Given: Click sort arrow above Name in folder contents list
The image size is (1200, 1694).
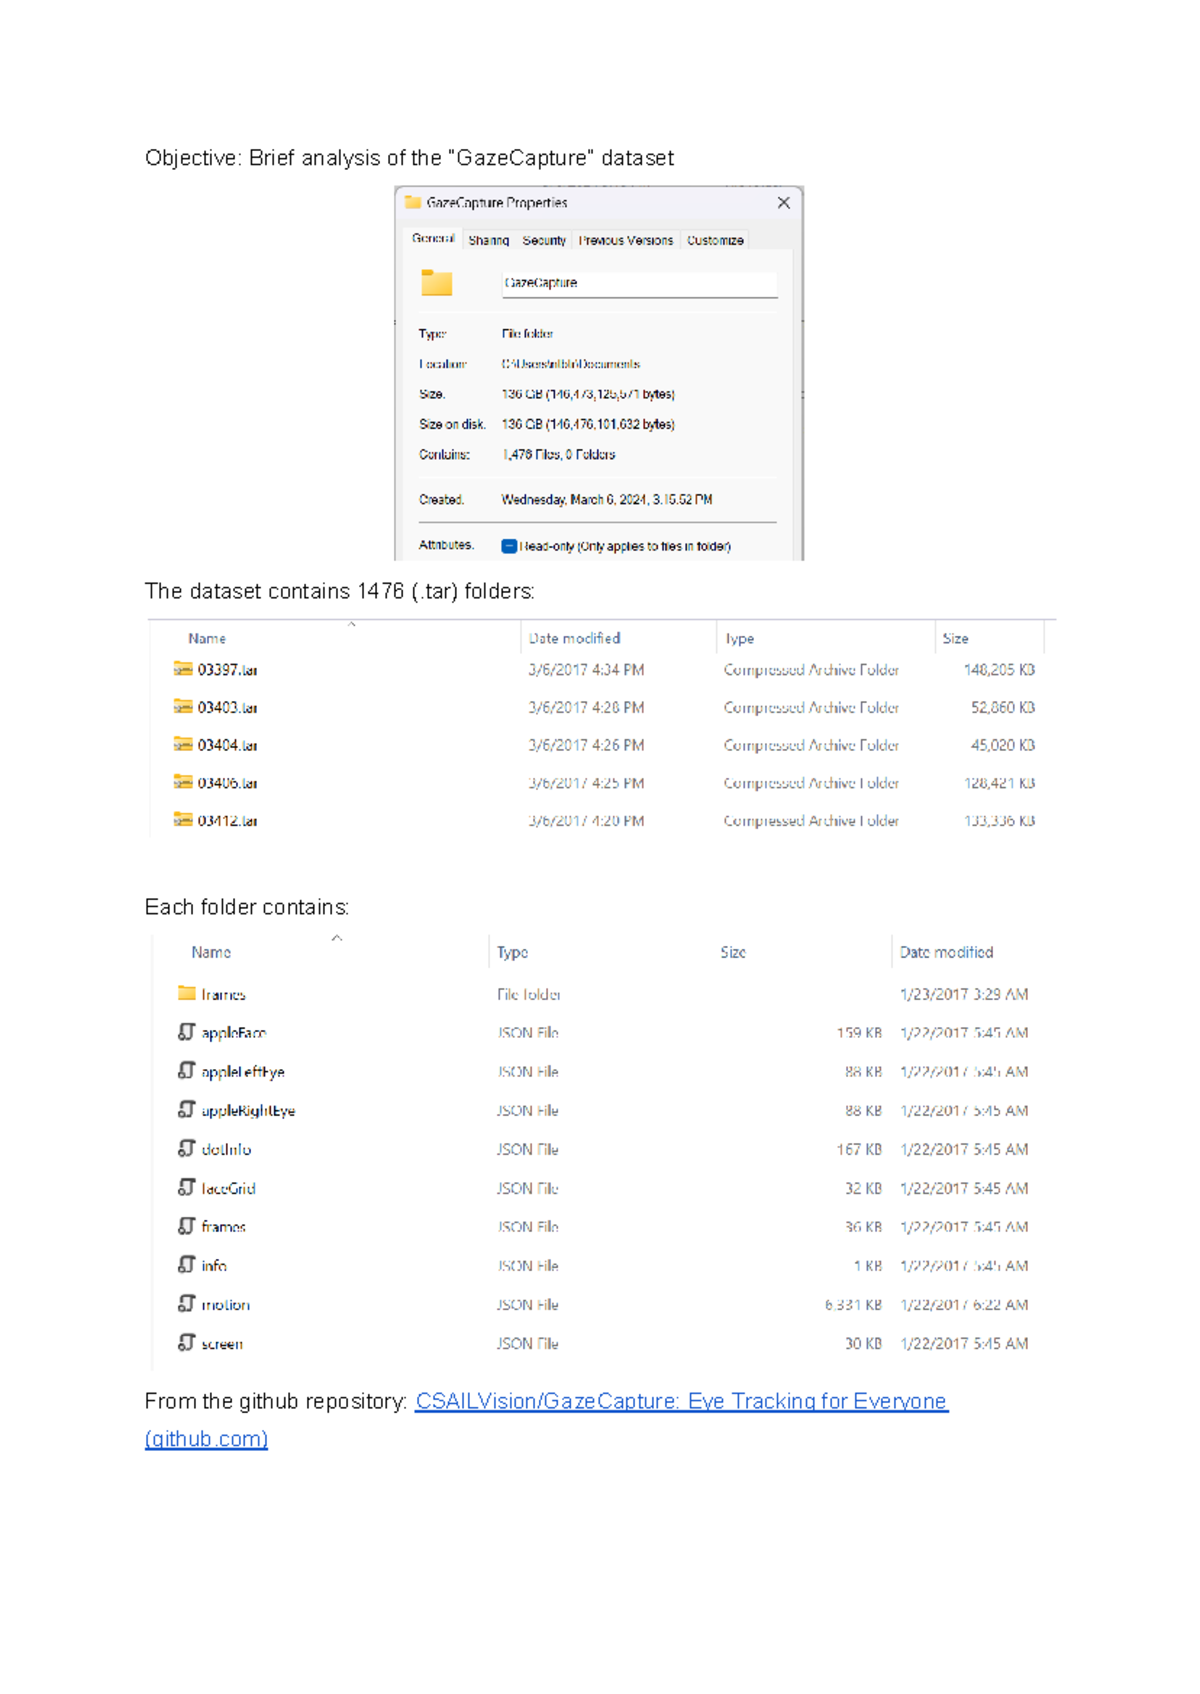Looking at the screenshot, I should click(x=337, y=938).
